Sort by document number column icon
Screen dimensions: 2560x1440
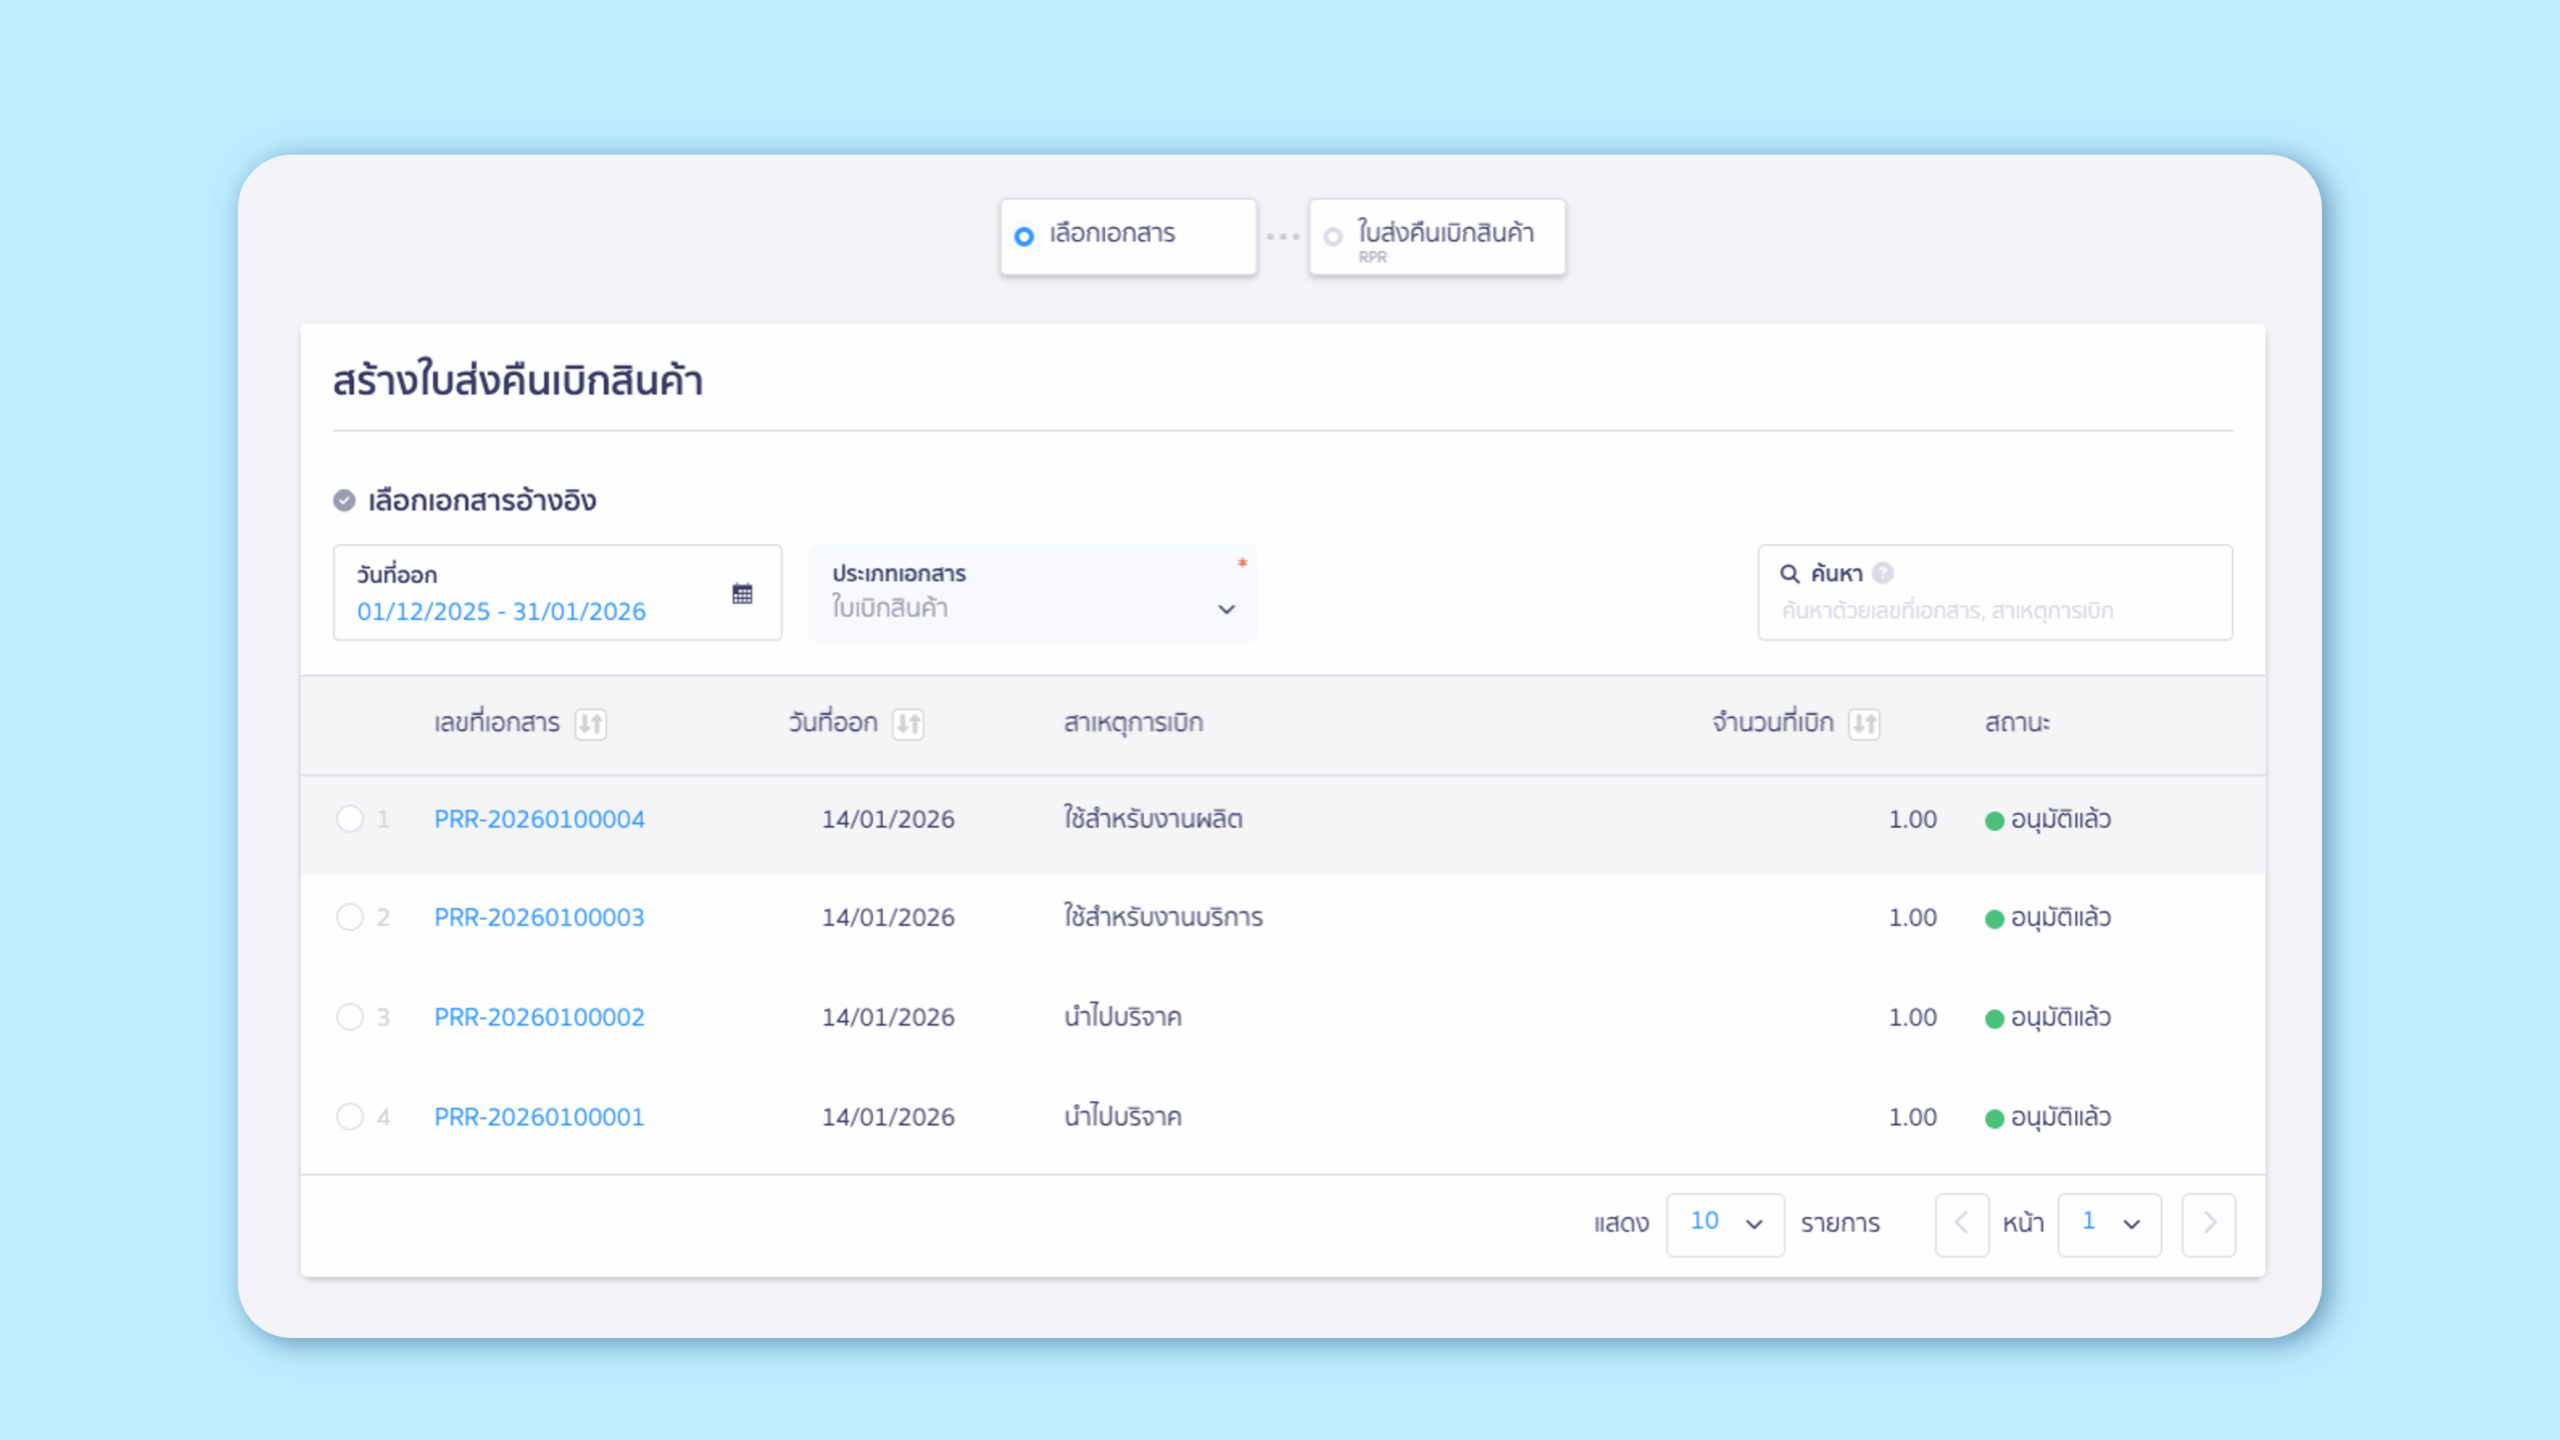[x=590, y=723]
